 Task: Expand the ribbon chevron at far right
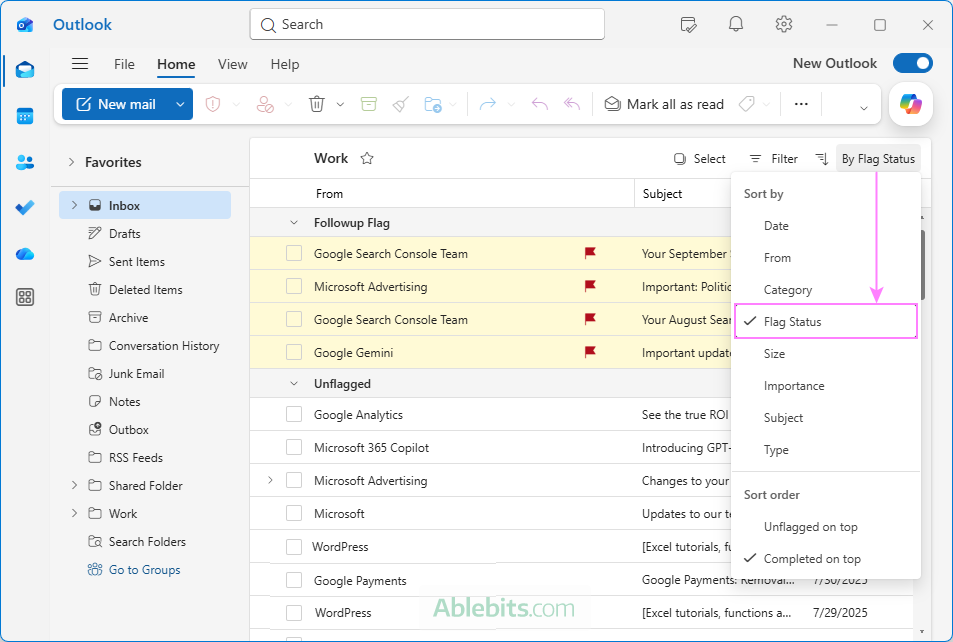tap(863, 108)
